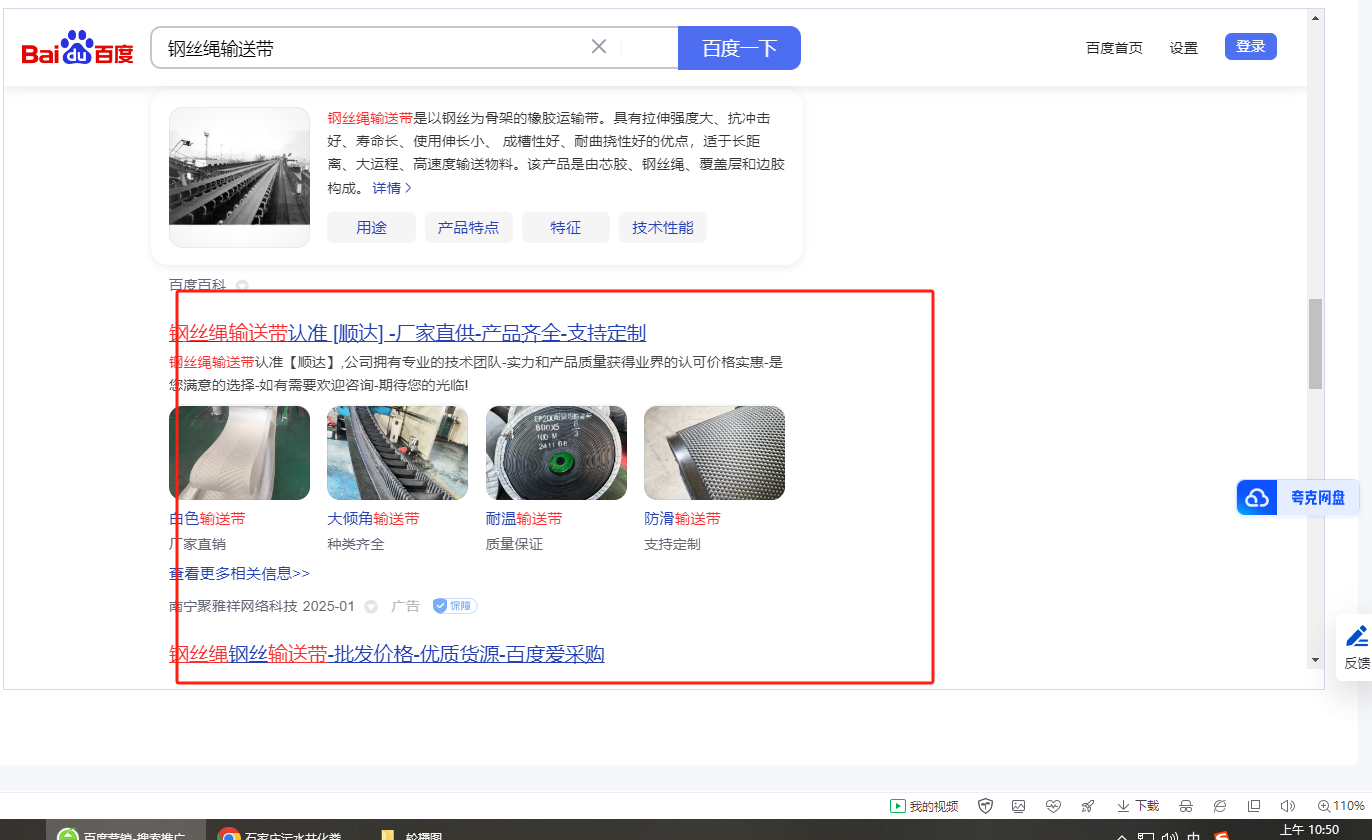The image size is (1372, 840).
Task: Expand the dropdown arrow beside 百度百科
Action: click(x=242, y=285)
